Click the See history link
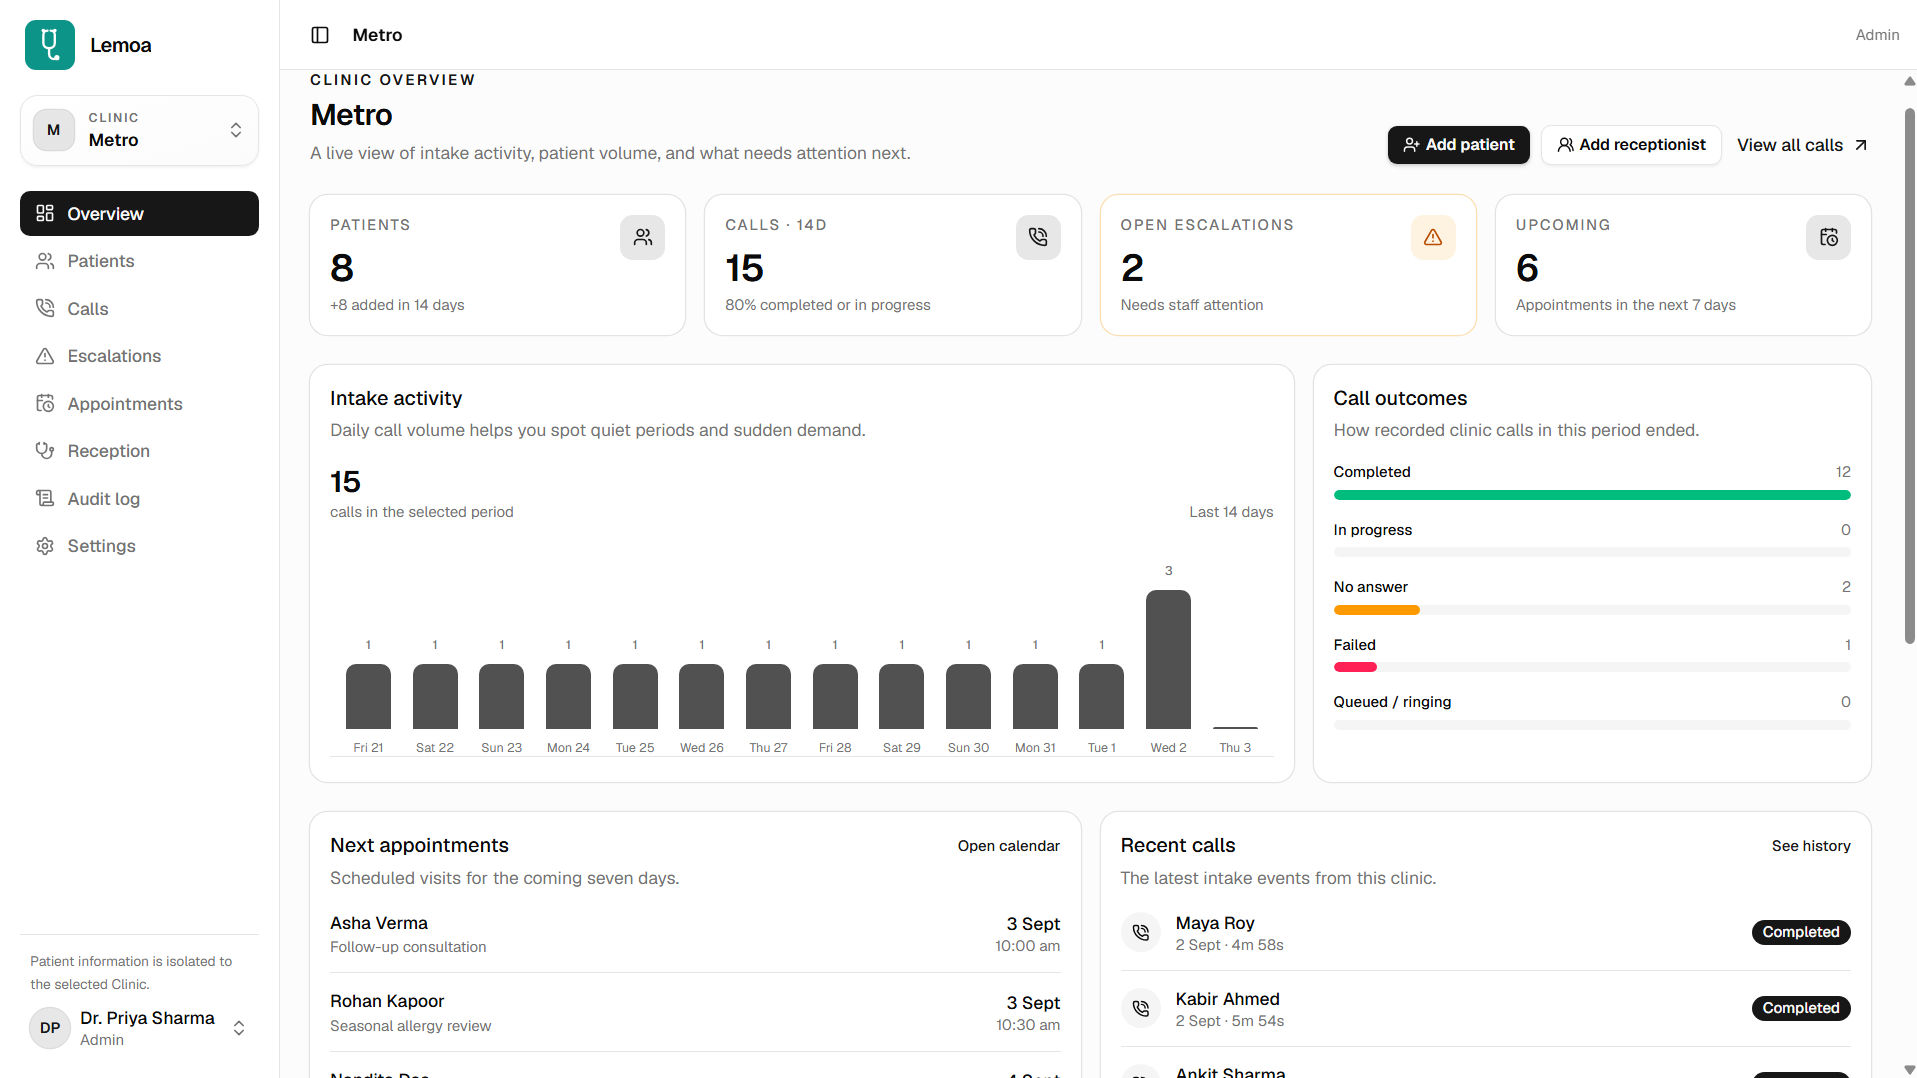Image resolution: width=1917 pixels, height=1078 pixels. point(1811,846)
